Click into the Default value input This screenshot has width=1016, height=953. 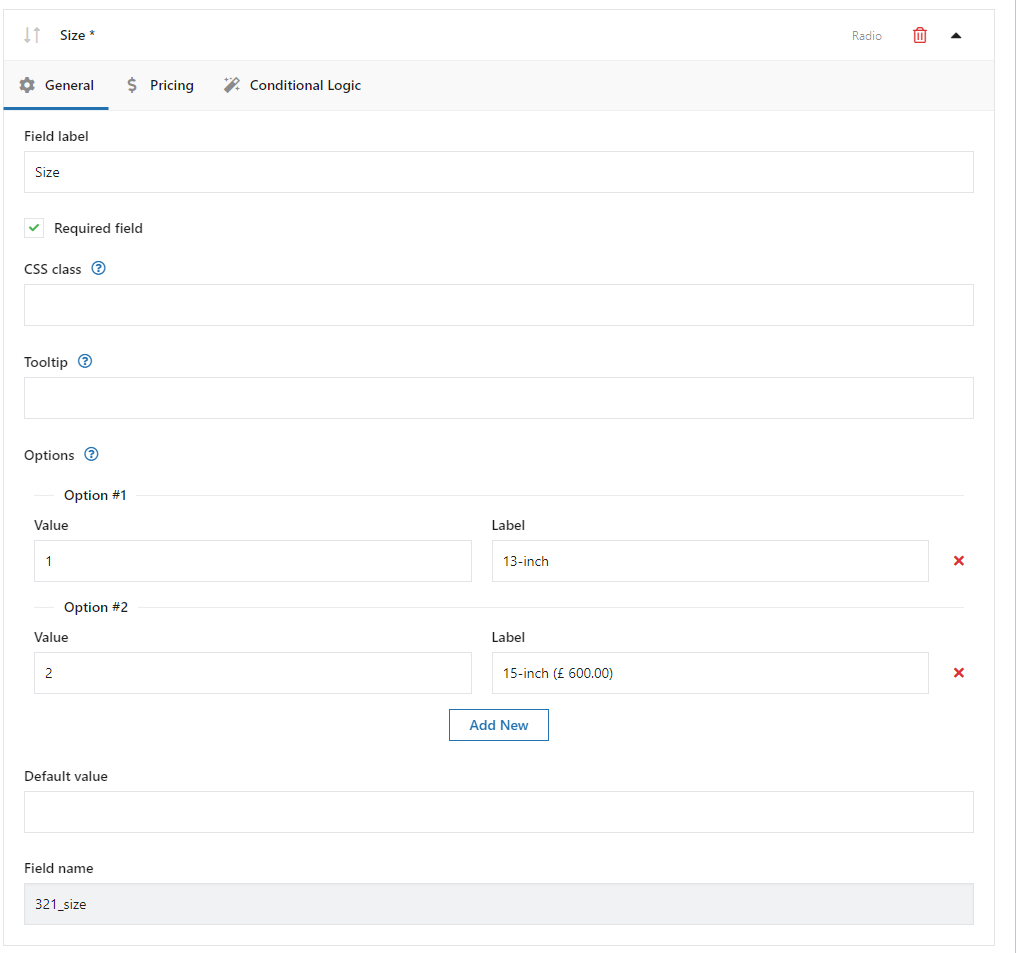(498, 812)
